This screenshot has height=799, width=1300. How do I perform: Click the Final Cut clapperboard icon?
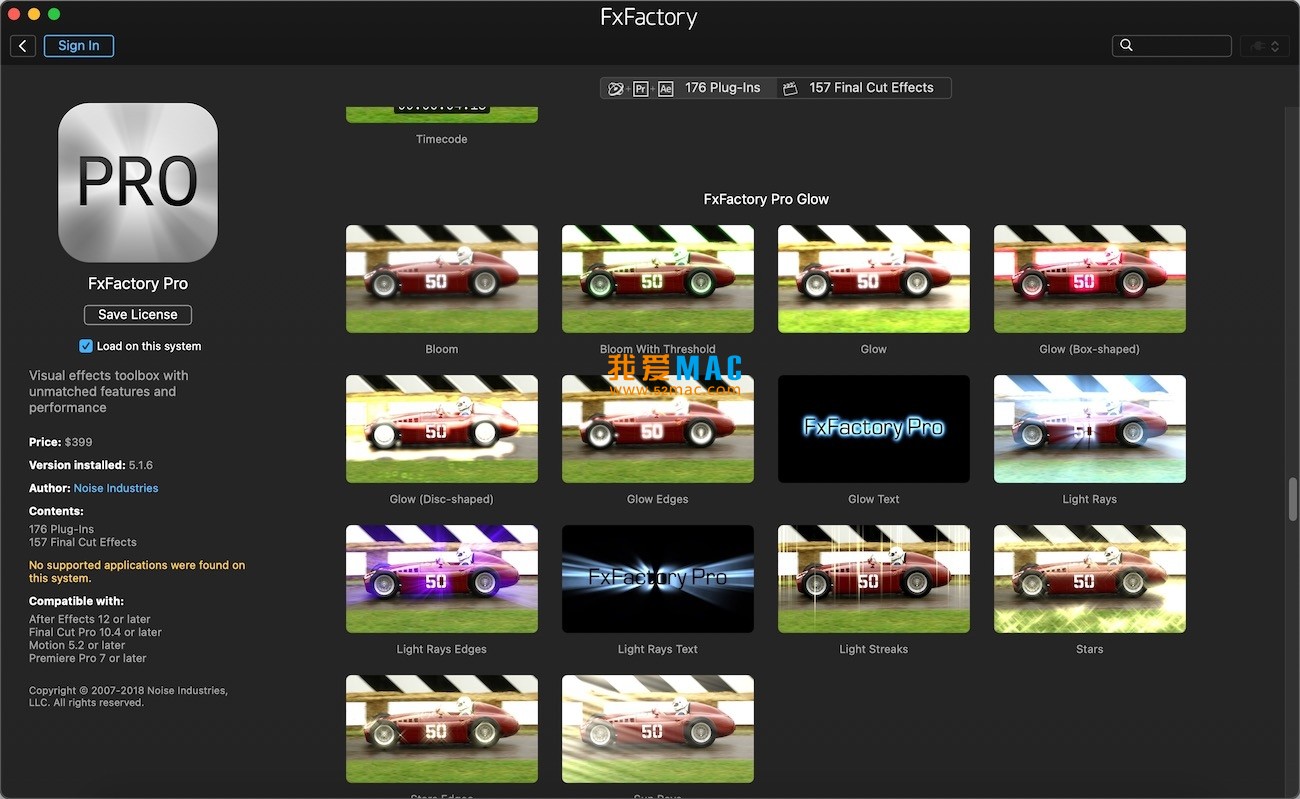(x=790, y=88)
